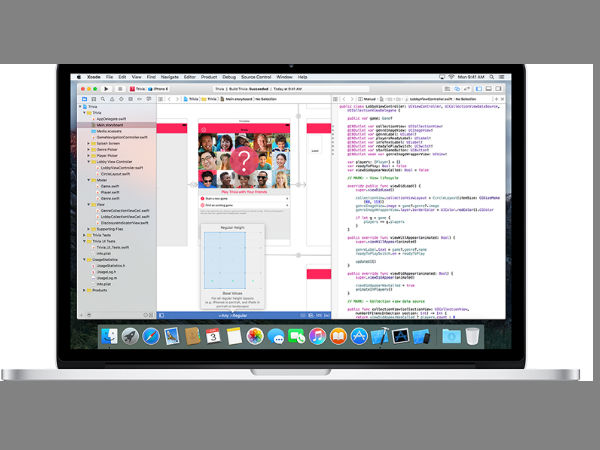
Task: Open Safari from the Dock
Action: (x=151, y=337)
